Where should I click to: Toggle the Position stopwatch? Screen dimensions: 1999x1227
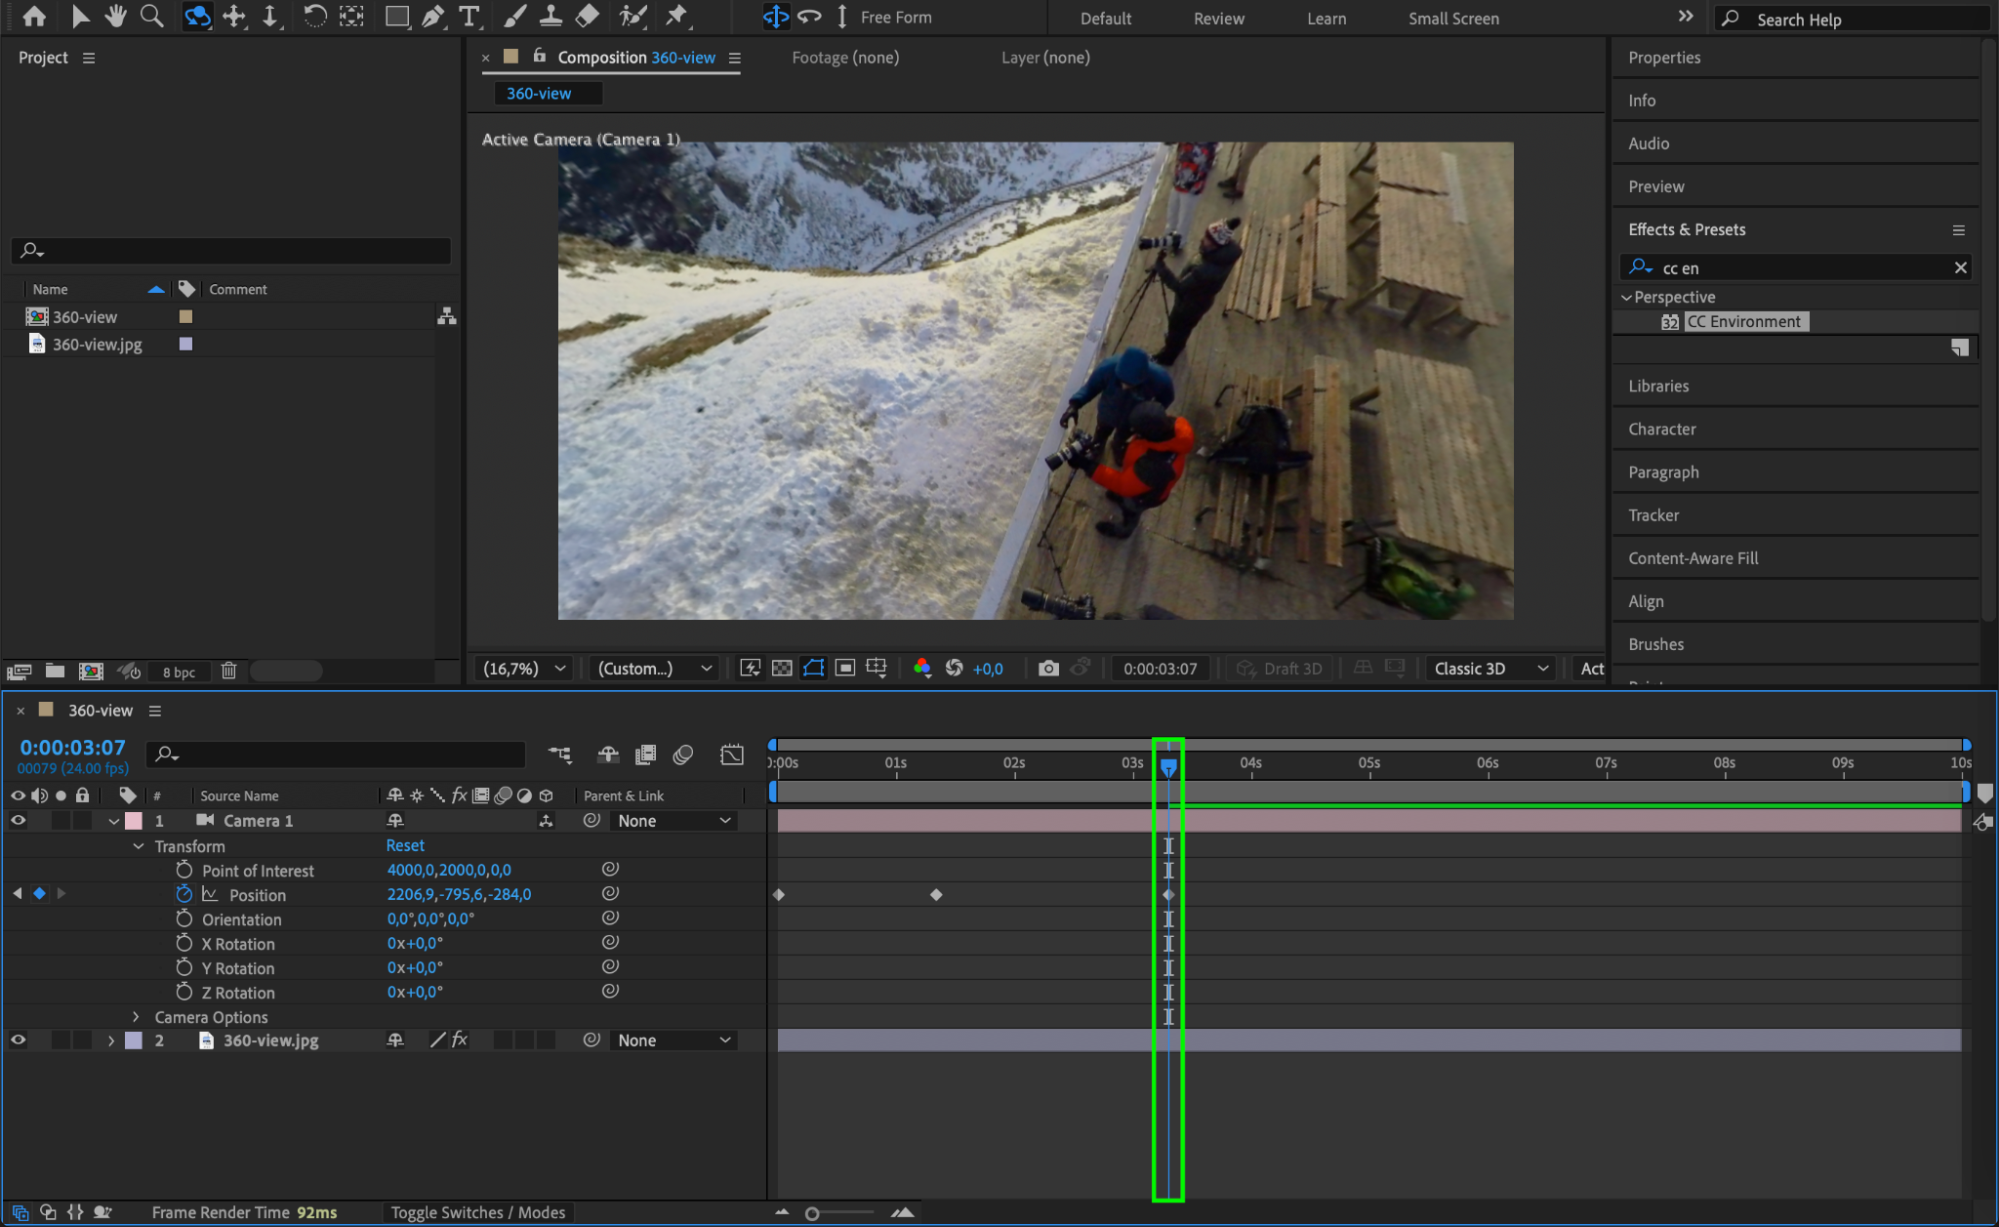click(184, 894)
